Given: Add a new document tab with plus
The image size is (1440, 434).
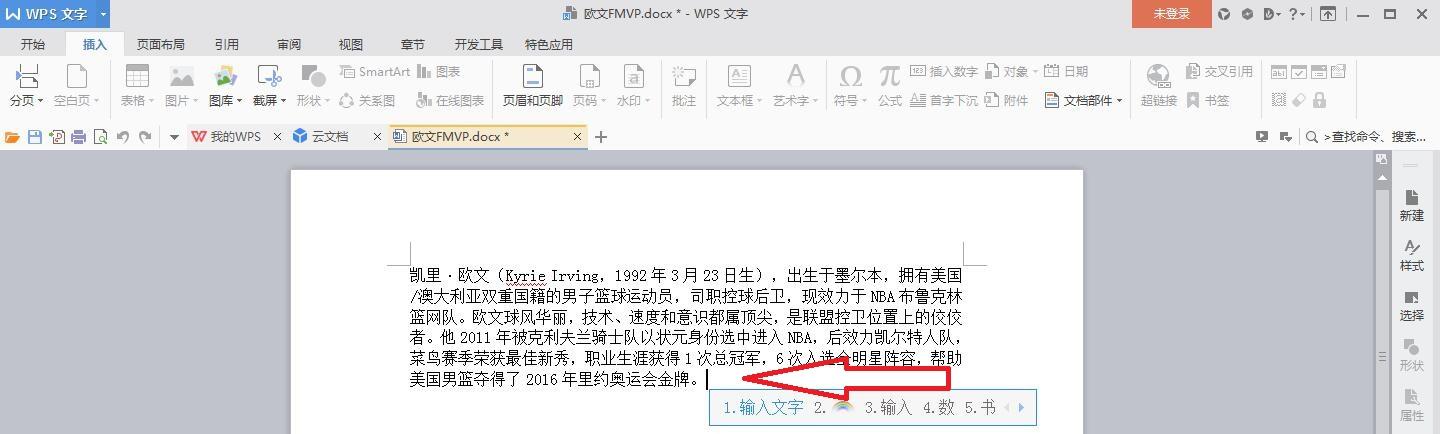Looking at the screenshot, I should 601,137.
